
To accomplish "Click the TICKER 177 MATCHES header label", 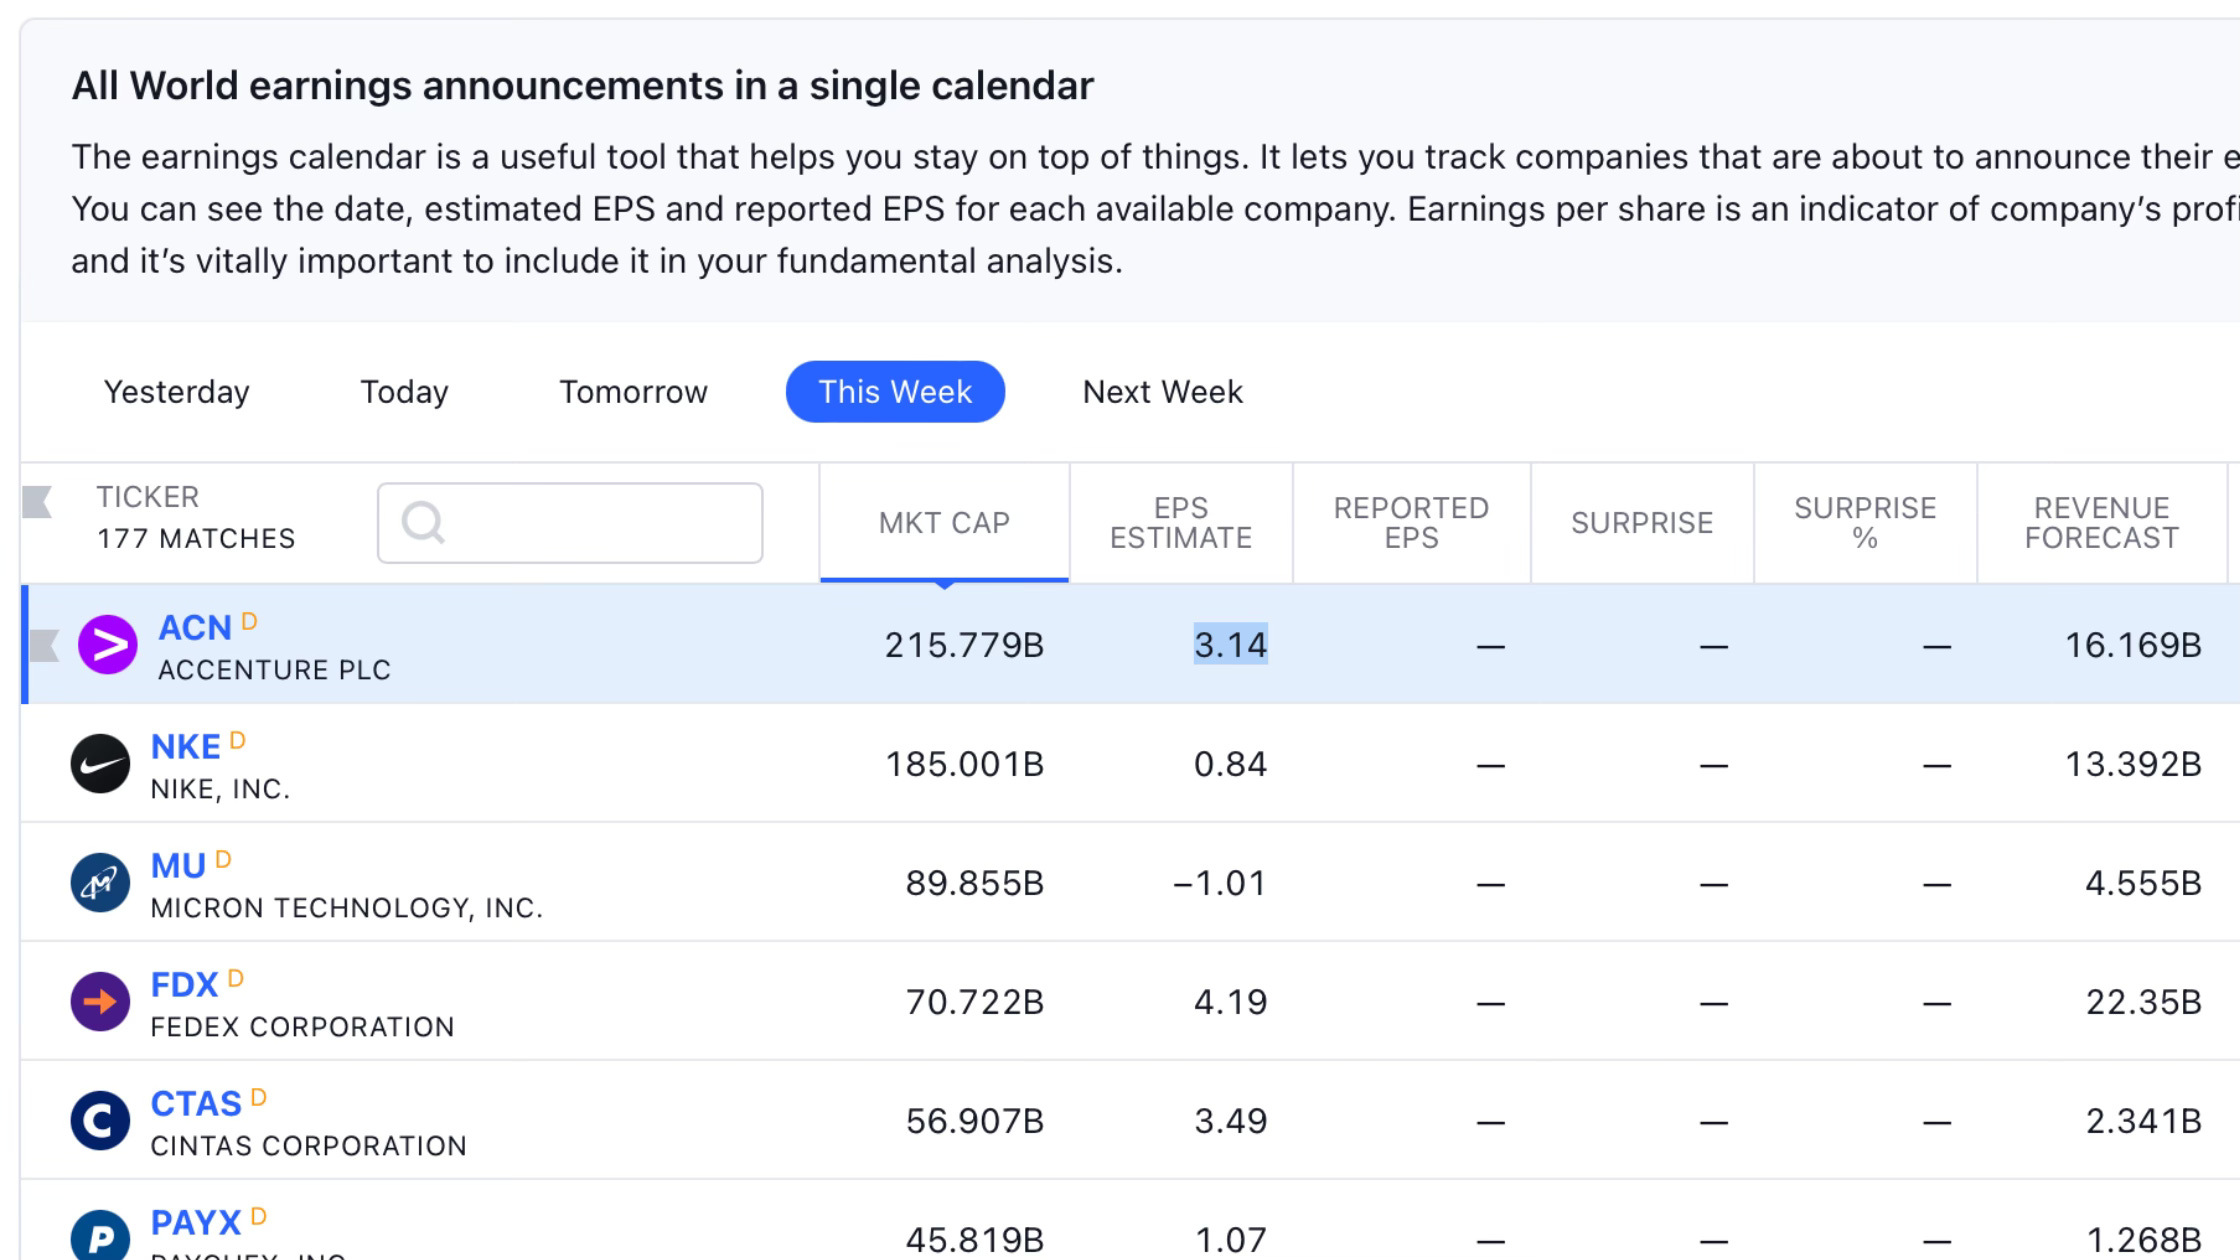I will [x=196, y=518].
